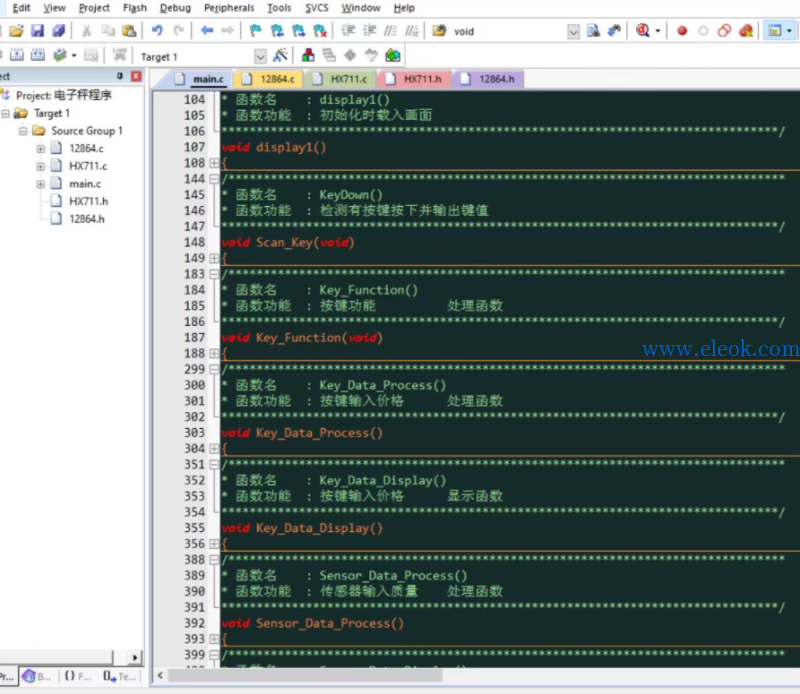Toggle enable/disable breakpoint circle icon
This screenshot has width=800, height=694.
tap(703, 31)
